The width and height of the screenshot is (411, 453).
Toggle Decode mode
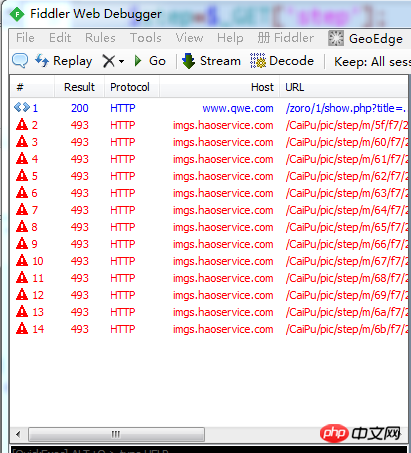click(x=282, y=61)
